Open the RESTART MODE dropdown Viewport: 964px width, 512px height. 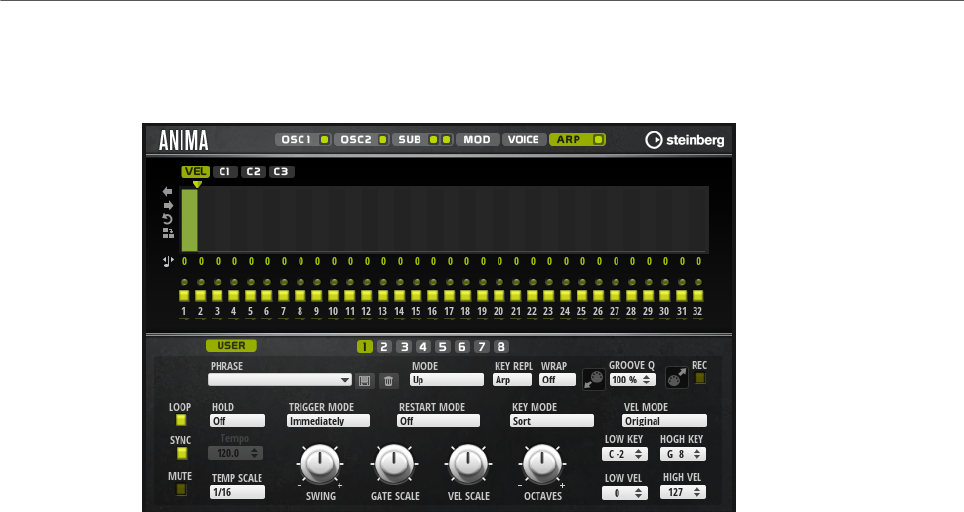point(438,421)
